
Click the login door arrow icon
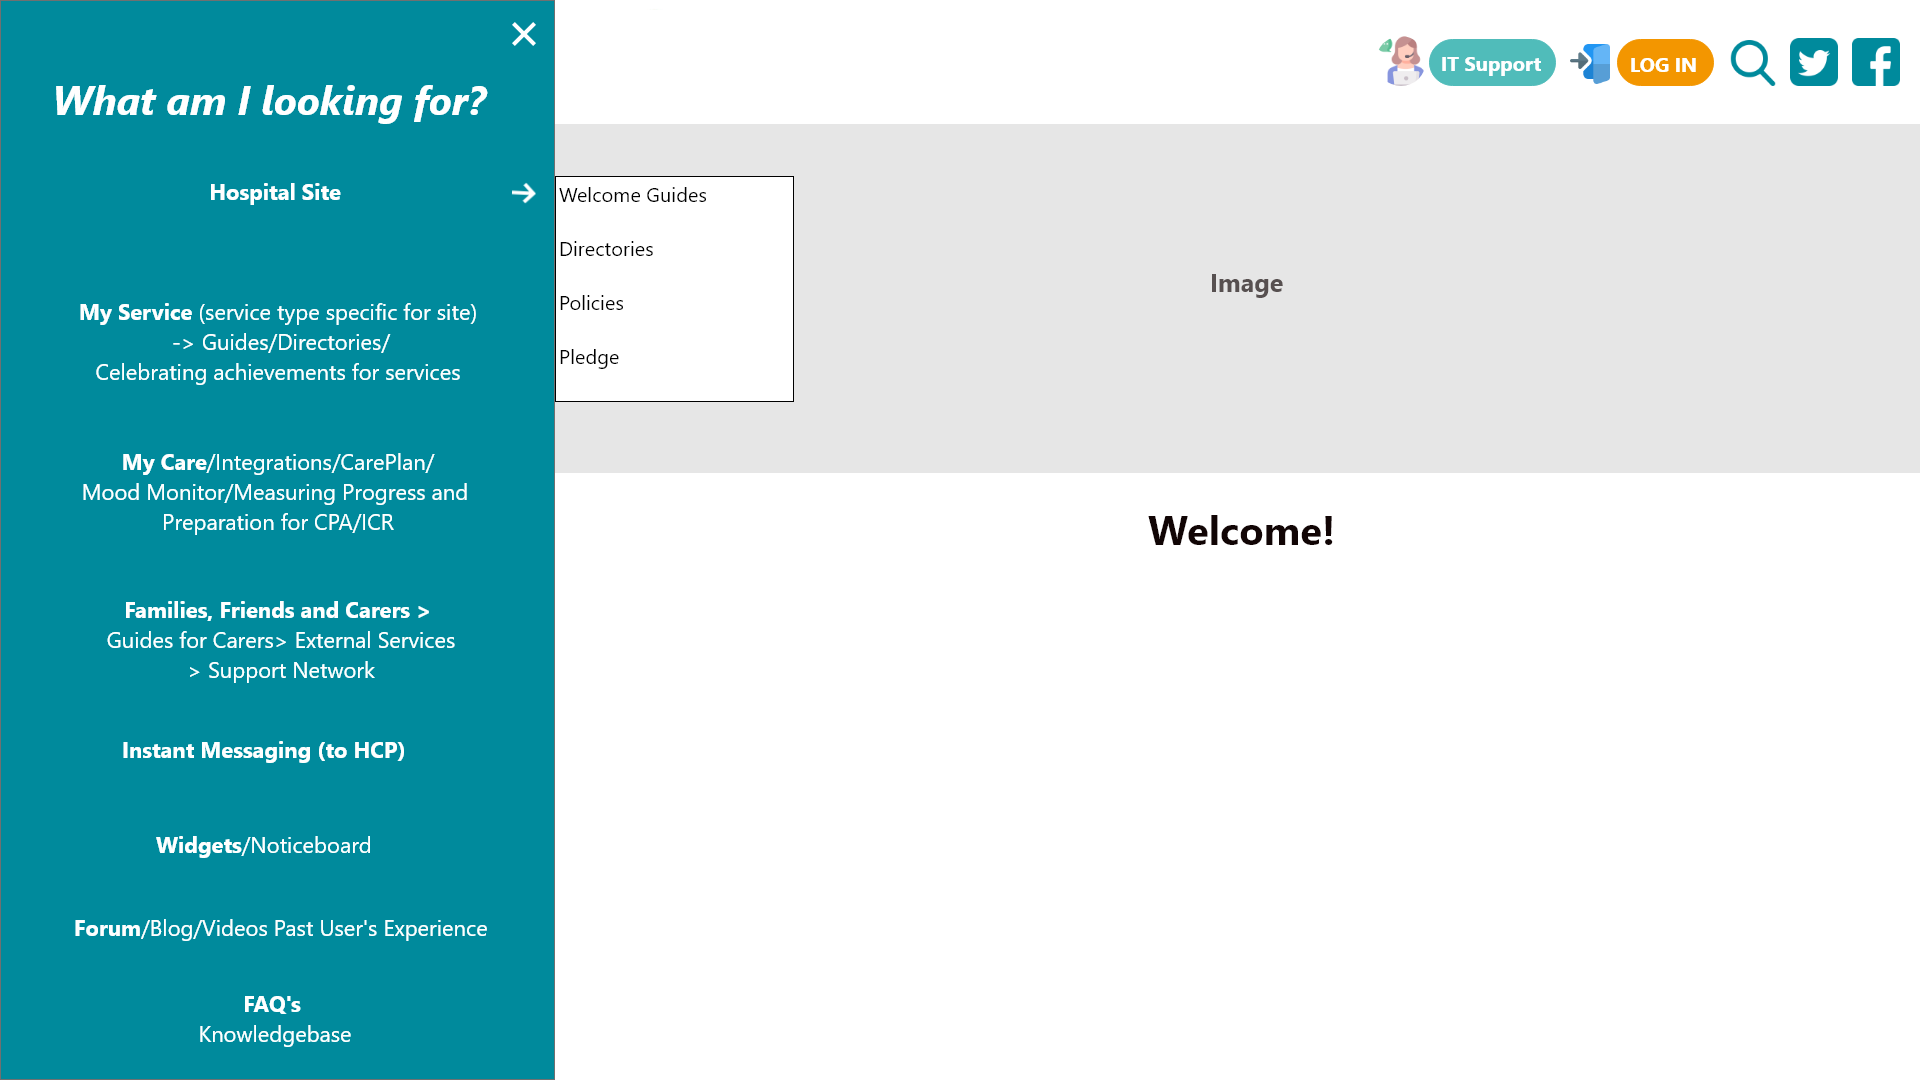pyautogui.click(x=1590, y=63)
